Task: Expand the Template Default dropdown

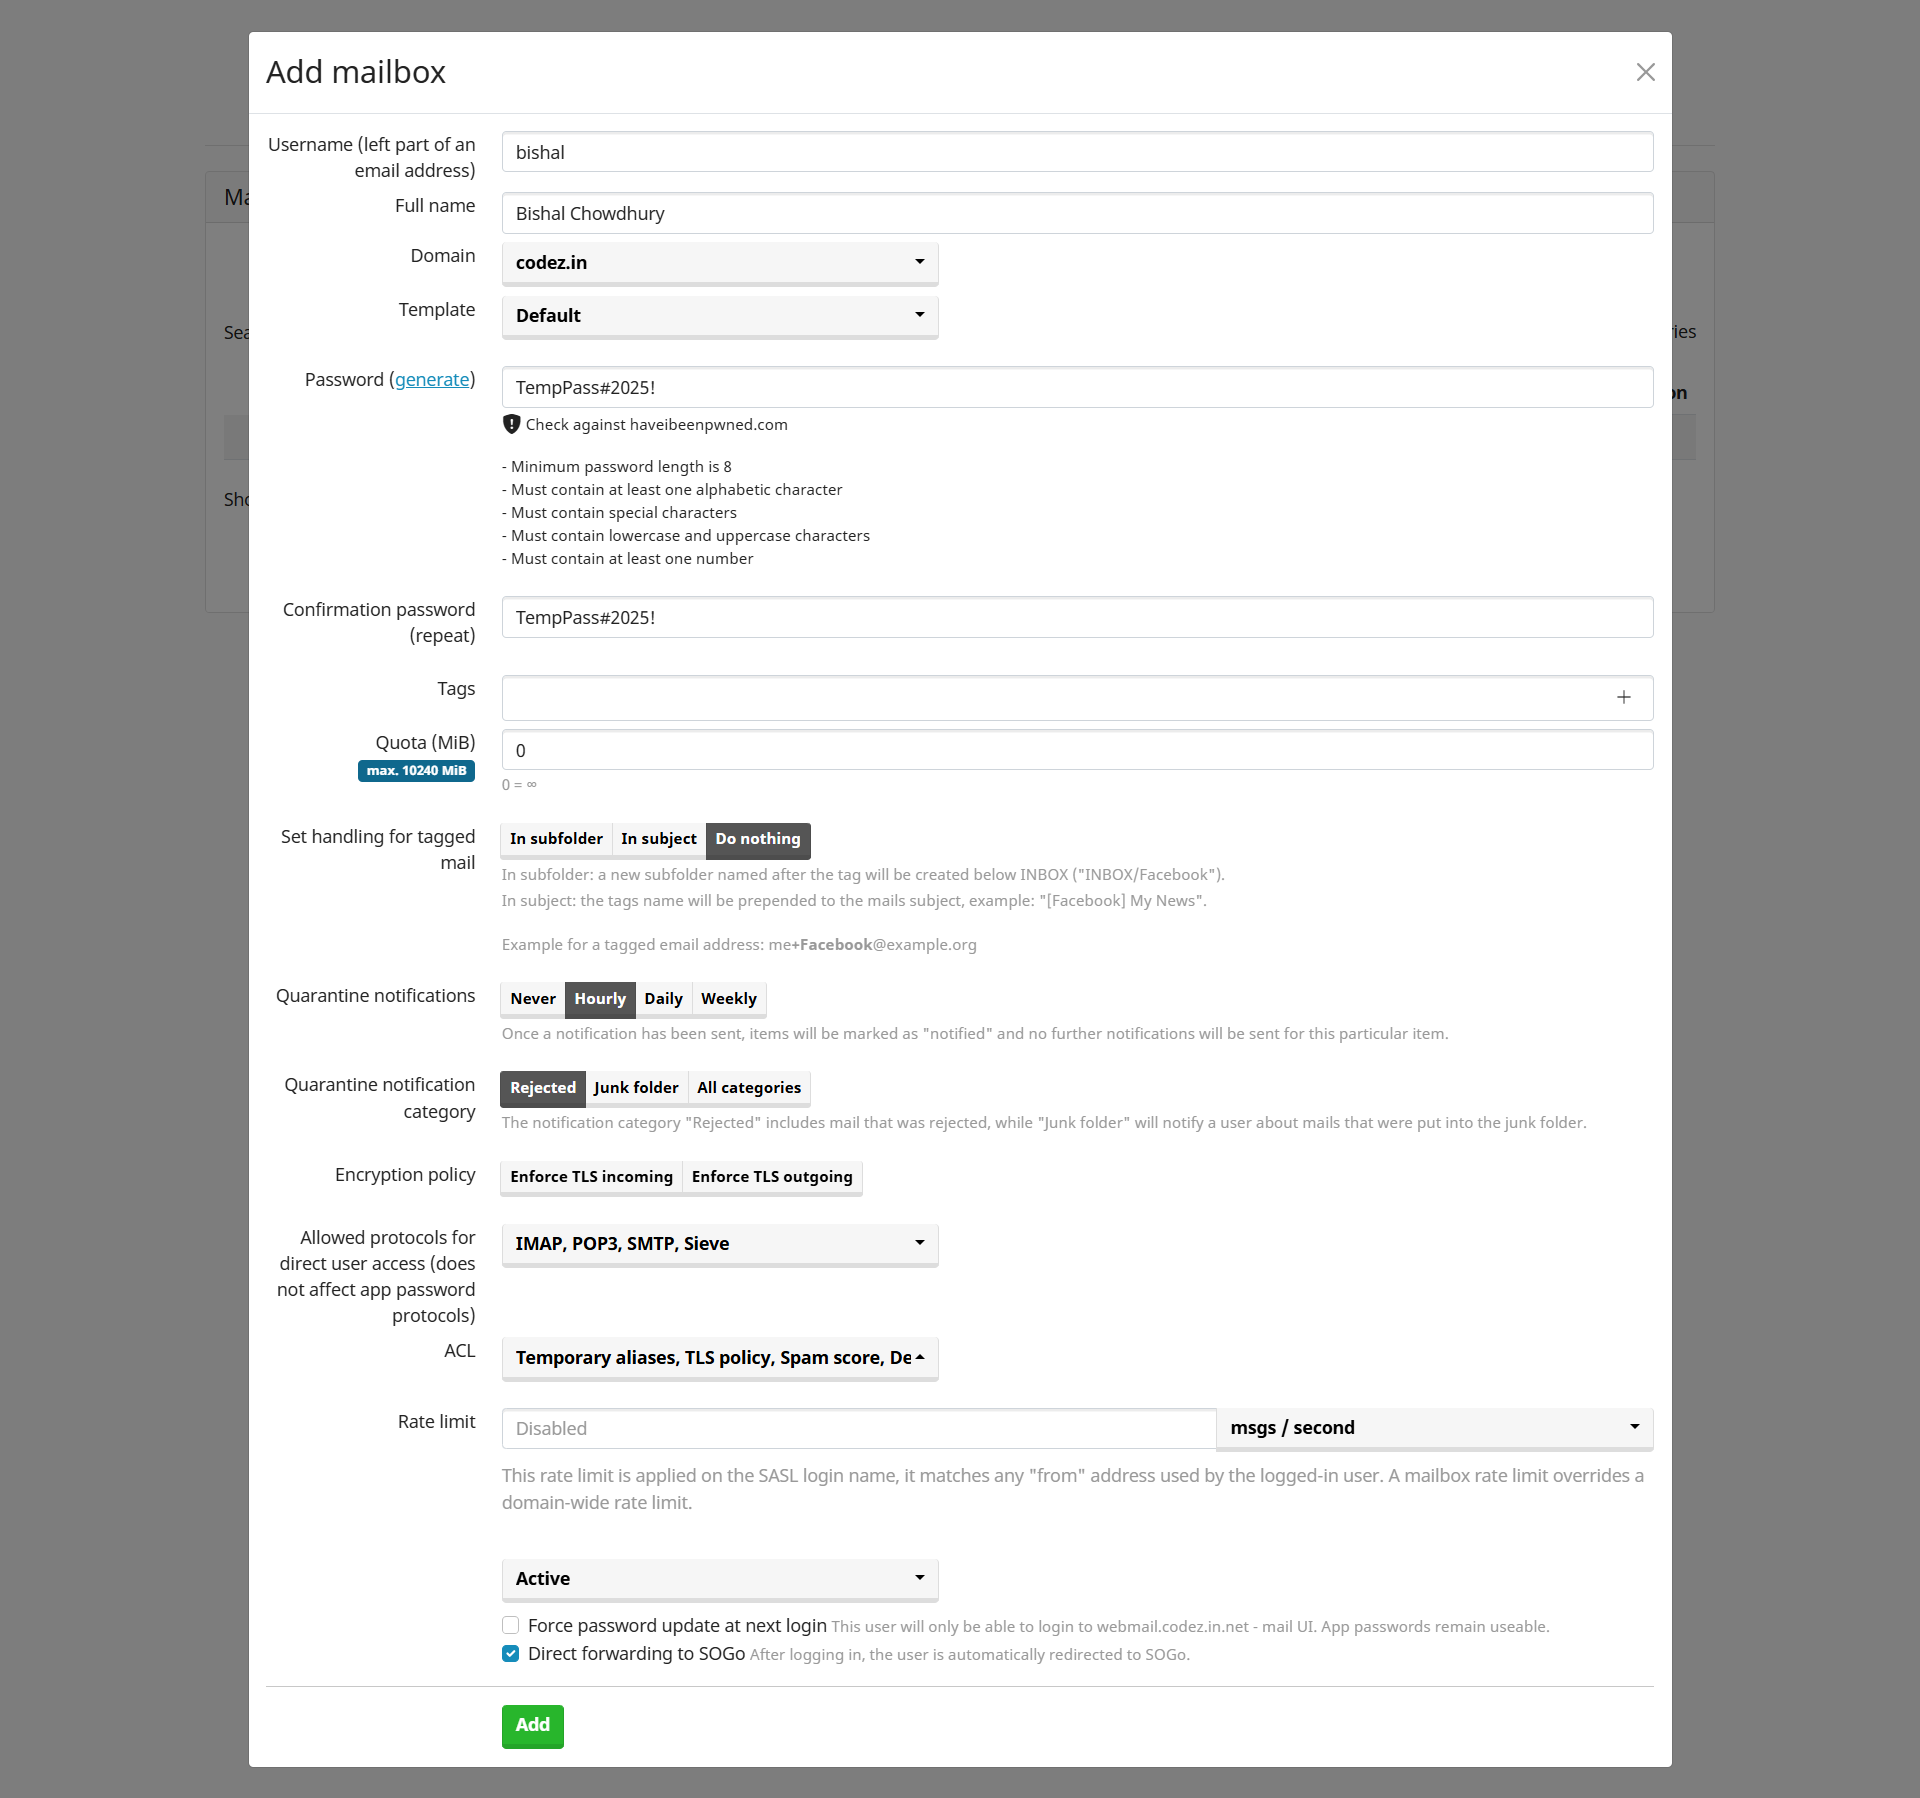Action: [x=719, y=316]
